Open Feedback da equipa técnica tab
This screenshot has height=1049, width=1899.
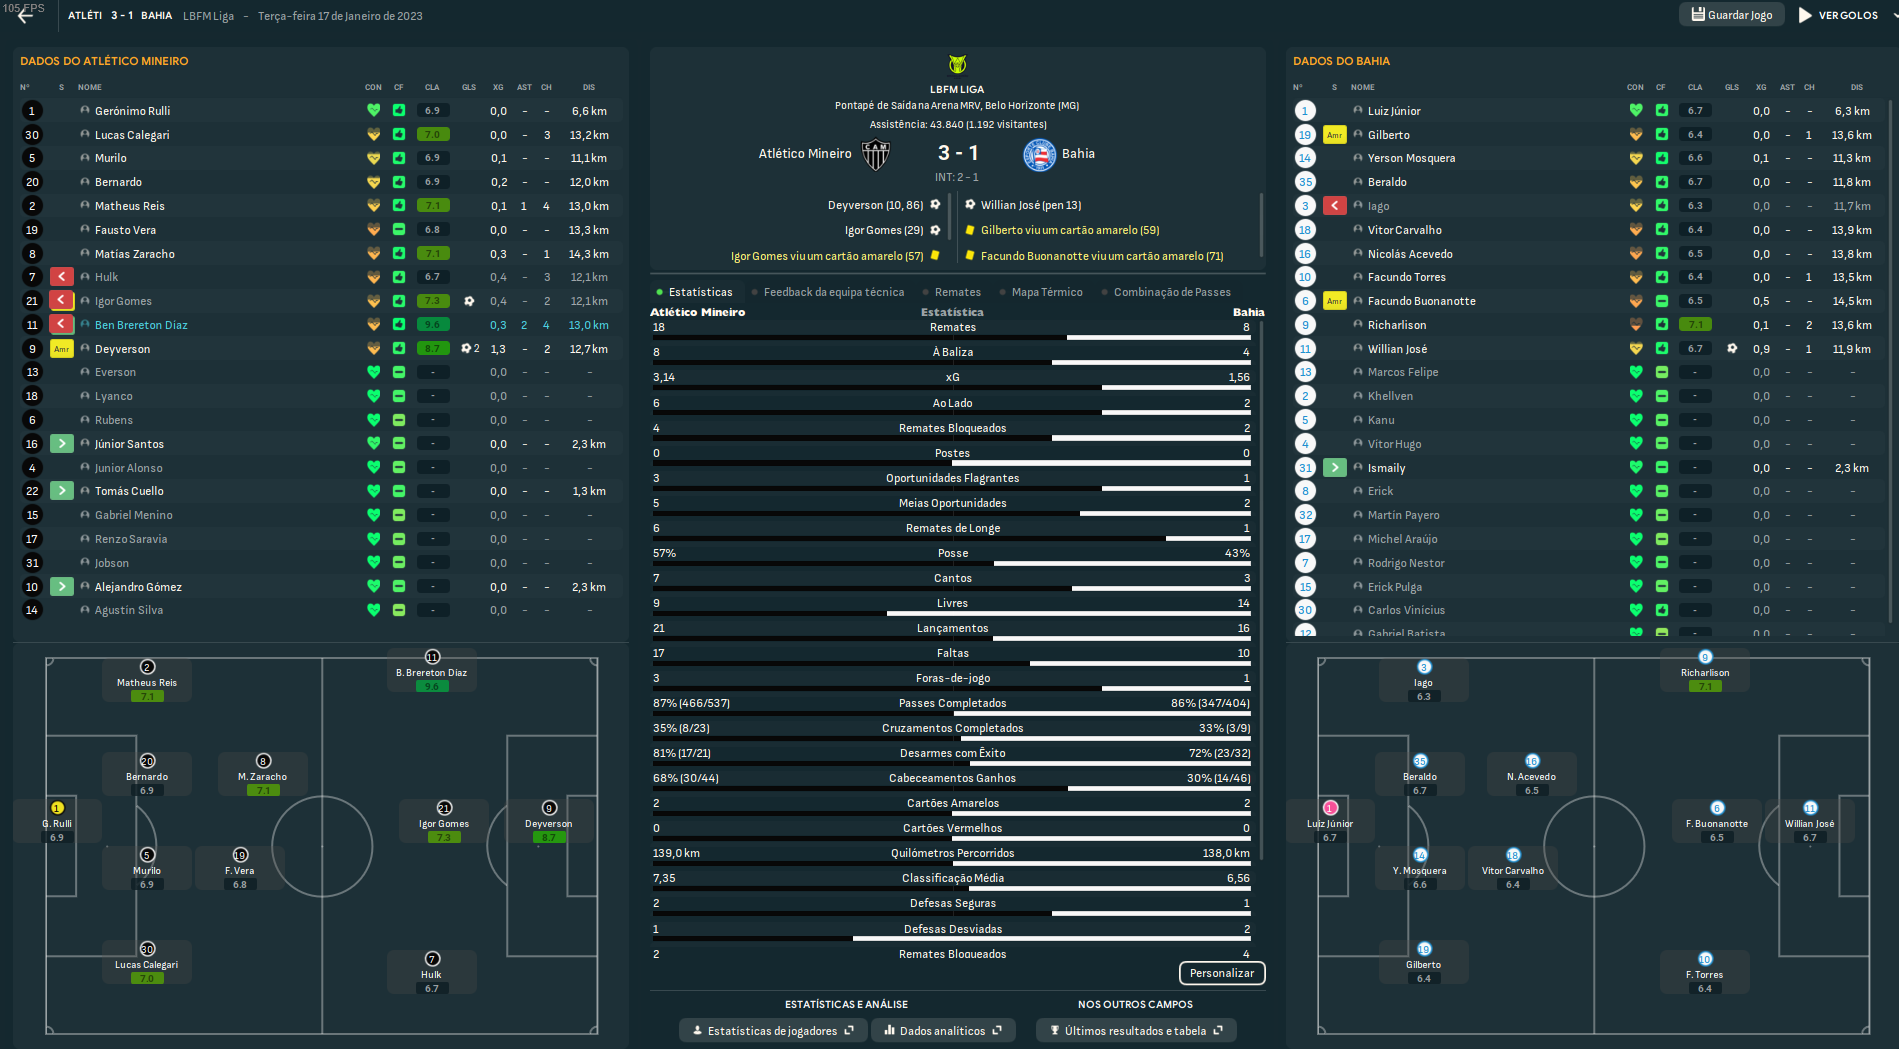point(828,292)
